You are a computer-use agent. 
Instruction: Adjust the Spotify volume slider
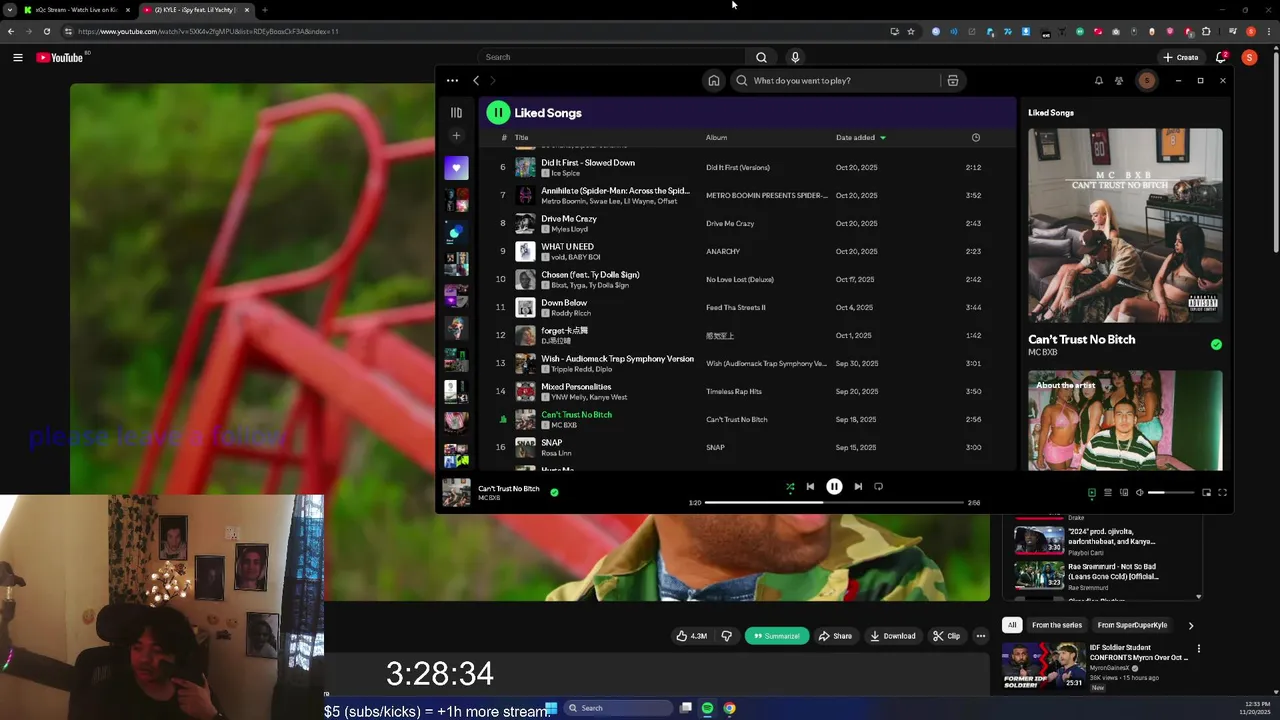click(x=1171, y=493)
